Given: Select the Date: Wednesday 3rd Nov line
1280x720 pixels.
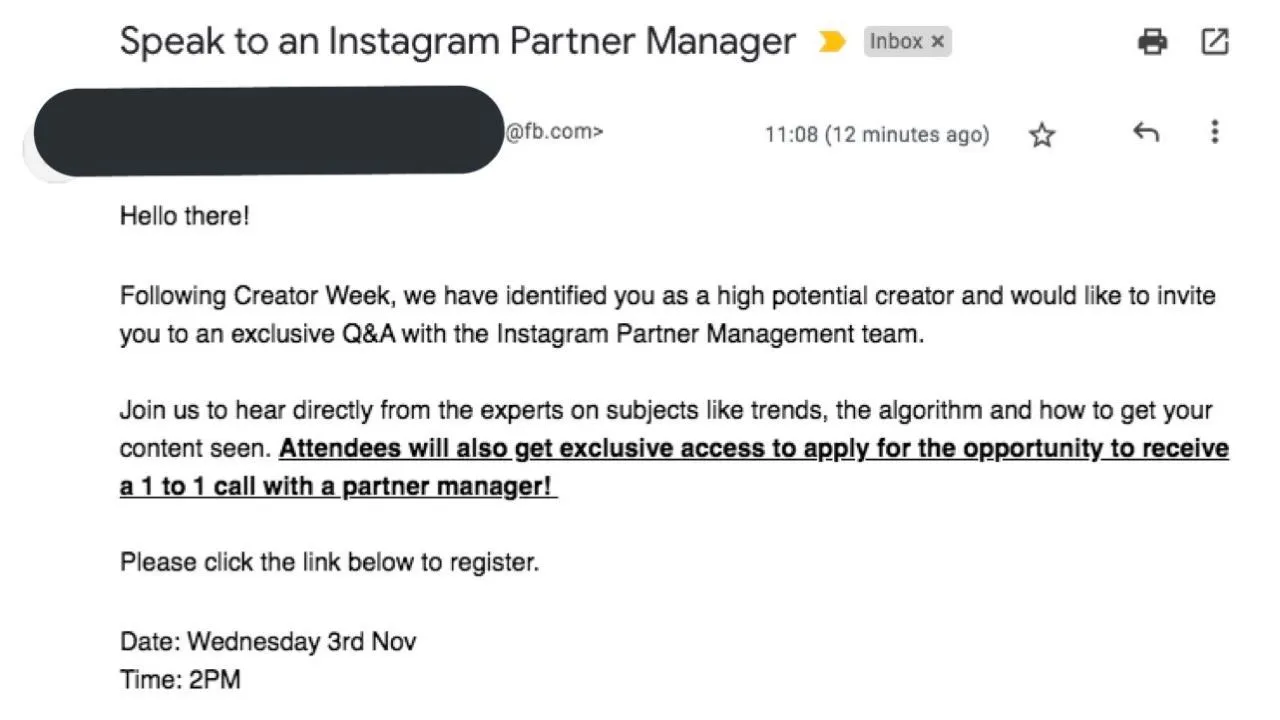Looking at the screenshot, I should (268, 641).
